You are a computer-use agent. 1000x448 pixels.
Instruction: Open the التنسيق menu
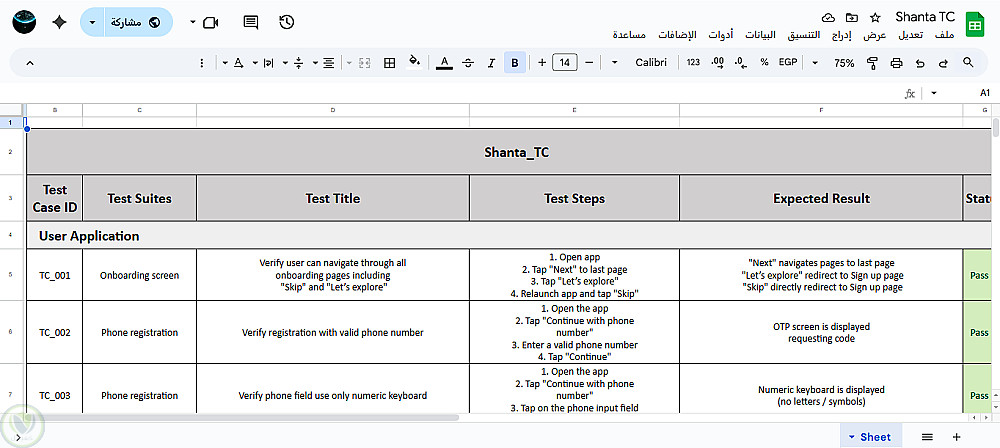pos(803,34)
